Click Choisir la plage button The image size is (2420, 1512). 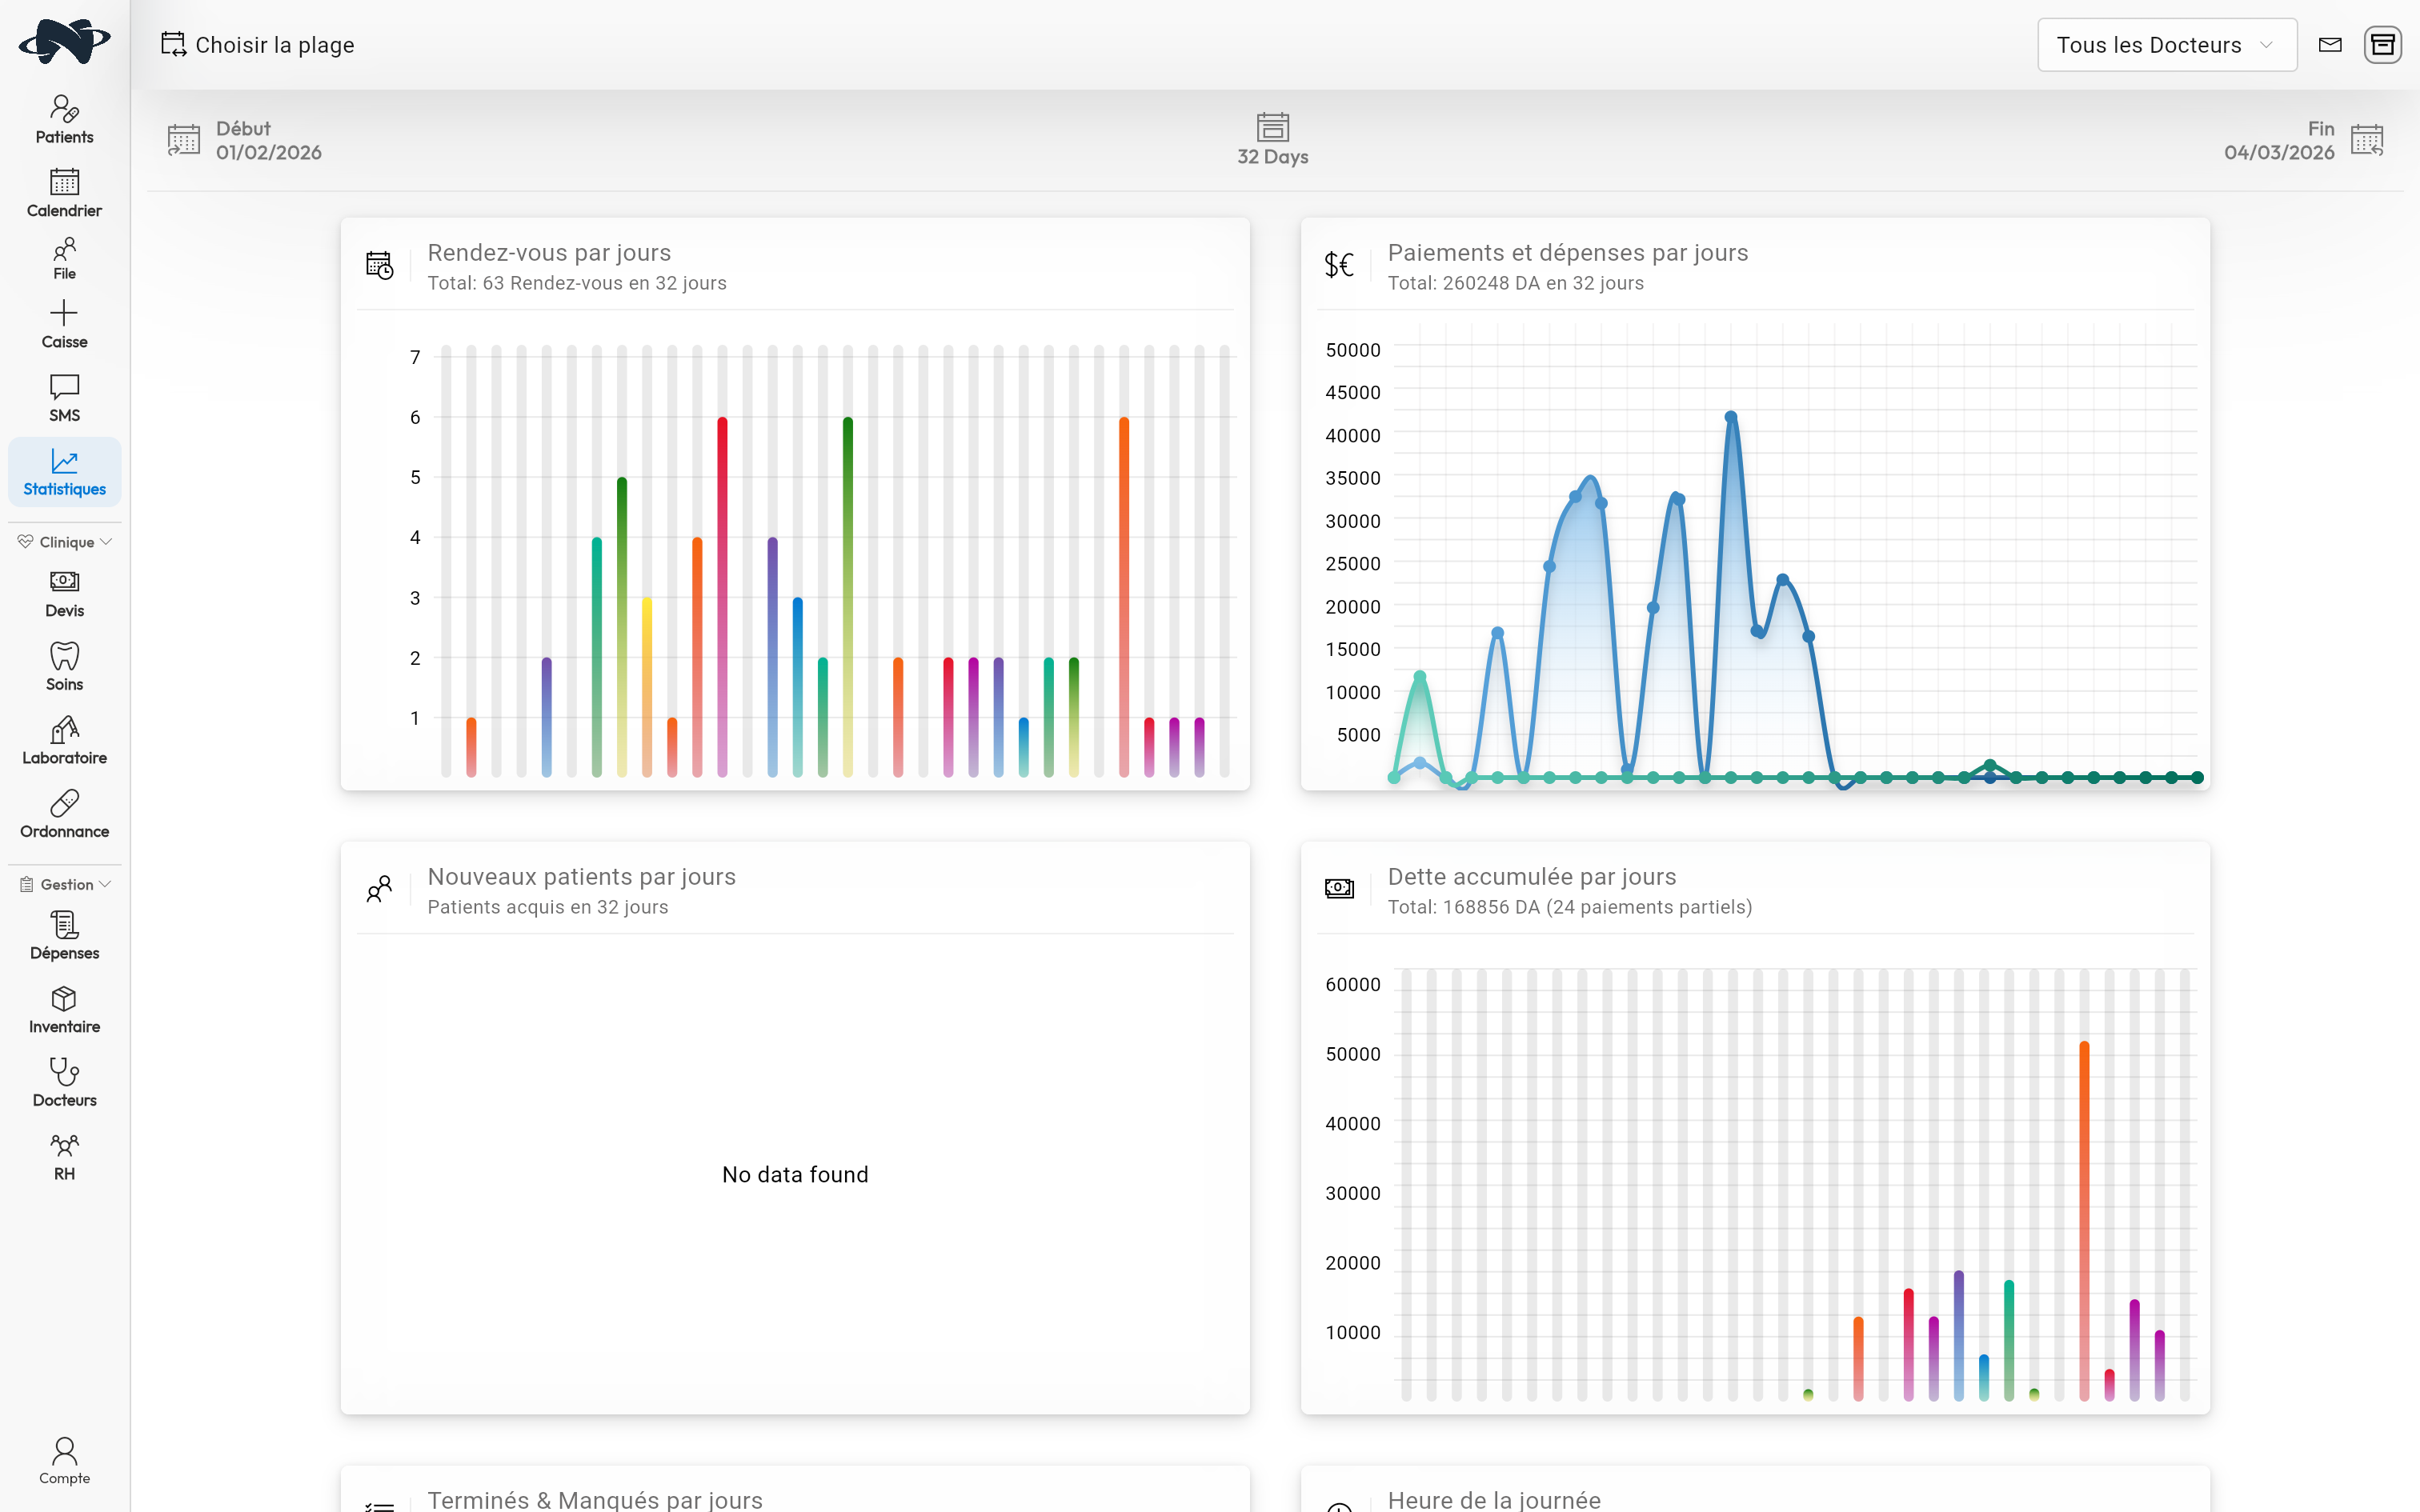coord(258,45)
